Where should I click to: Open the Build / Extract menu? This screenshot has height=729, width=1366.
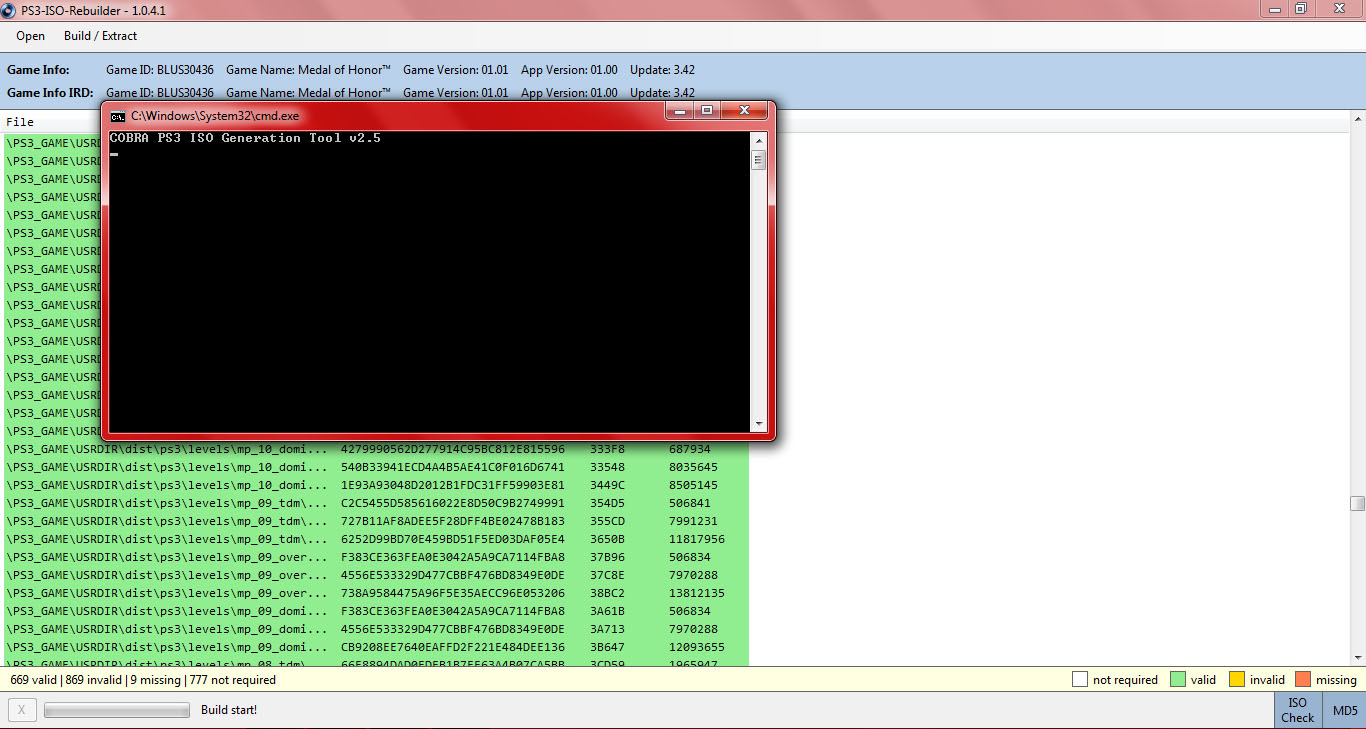tap(100, 36)
